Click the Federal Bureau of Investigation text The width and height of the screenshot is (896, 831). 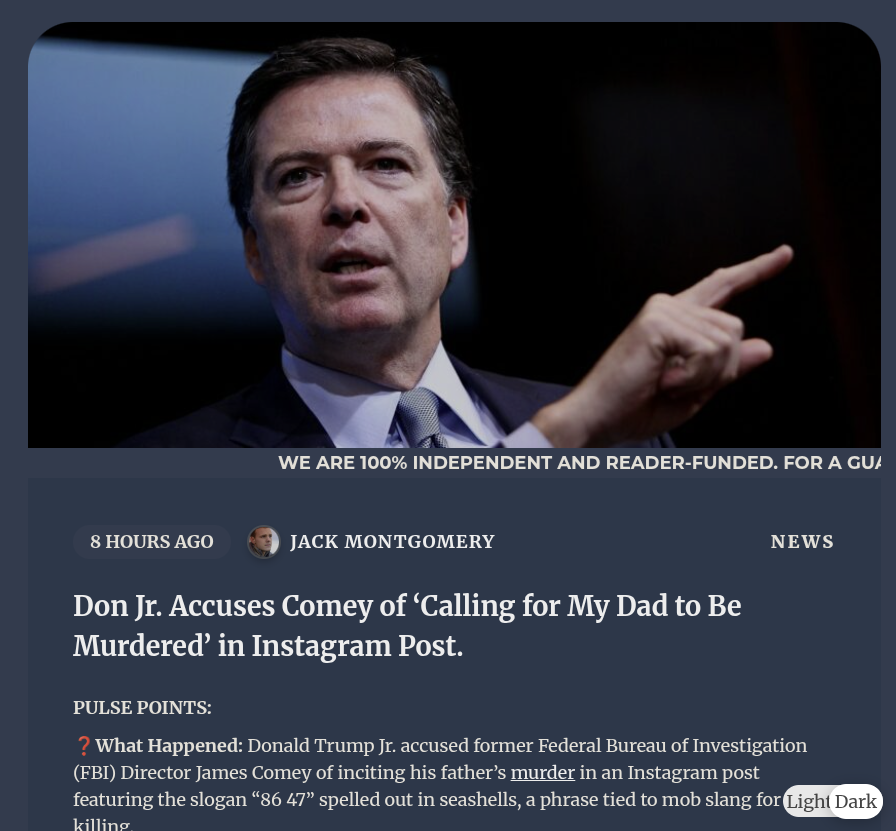point(673,746)
